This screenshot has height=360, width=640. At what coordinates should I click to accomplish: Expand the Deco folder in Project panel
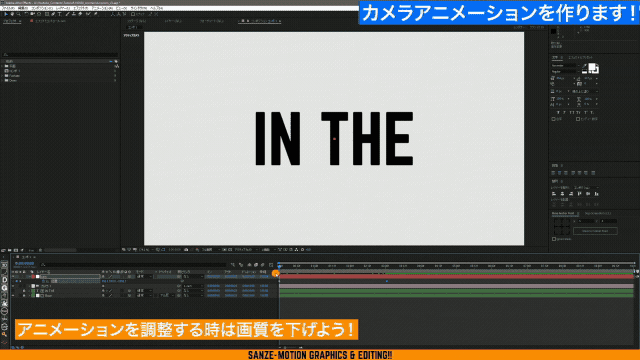[2, 80]
